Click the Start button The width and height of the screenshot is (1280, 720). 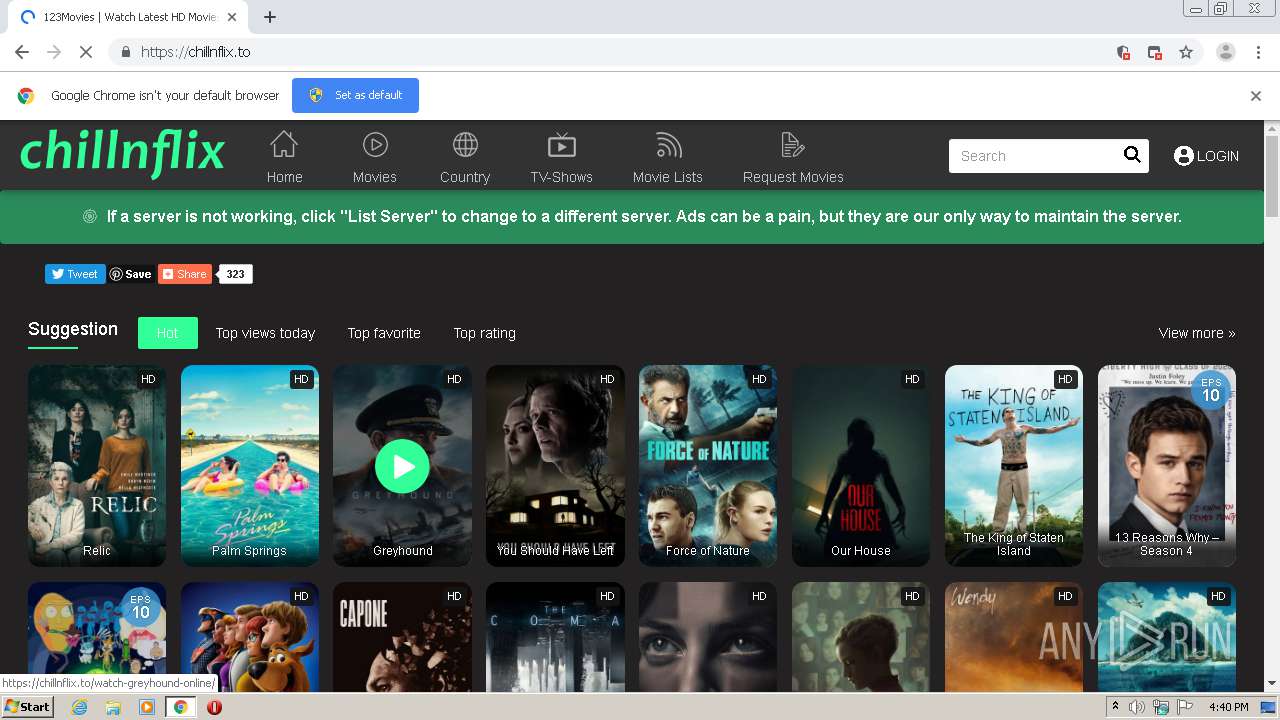pos(27,707)
